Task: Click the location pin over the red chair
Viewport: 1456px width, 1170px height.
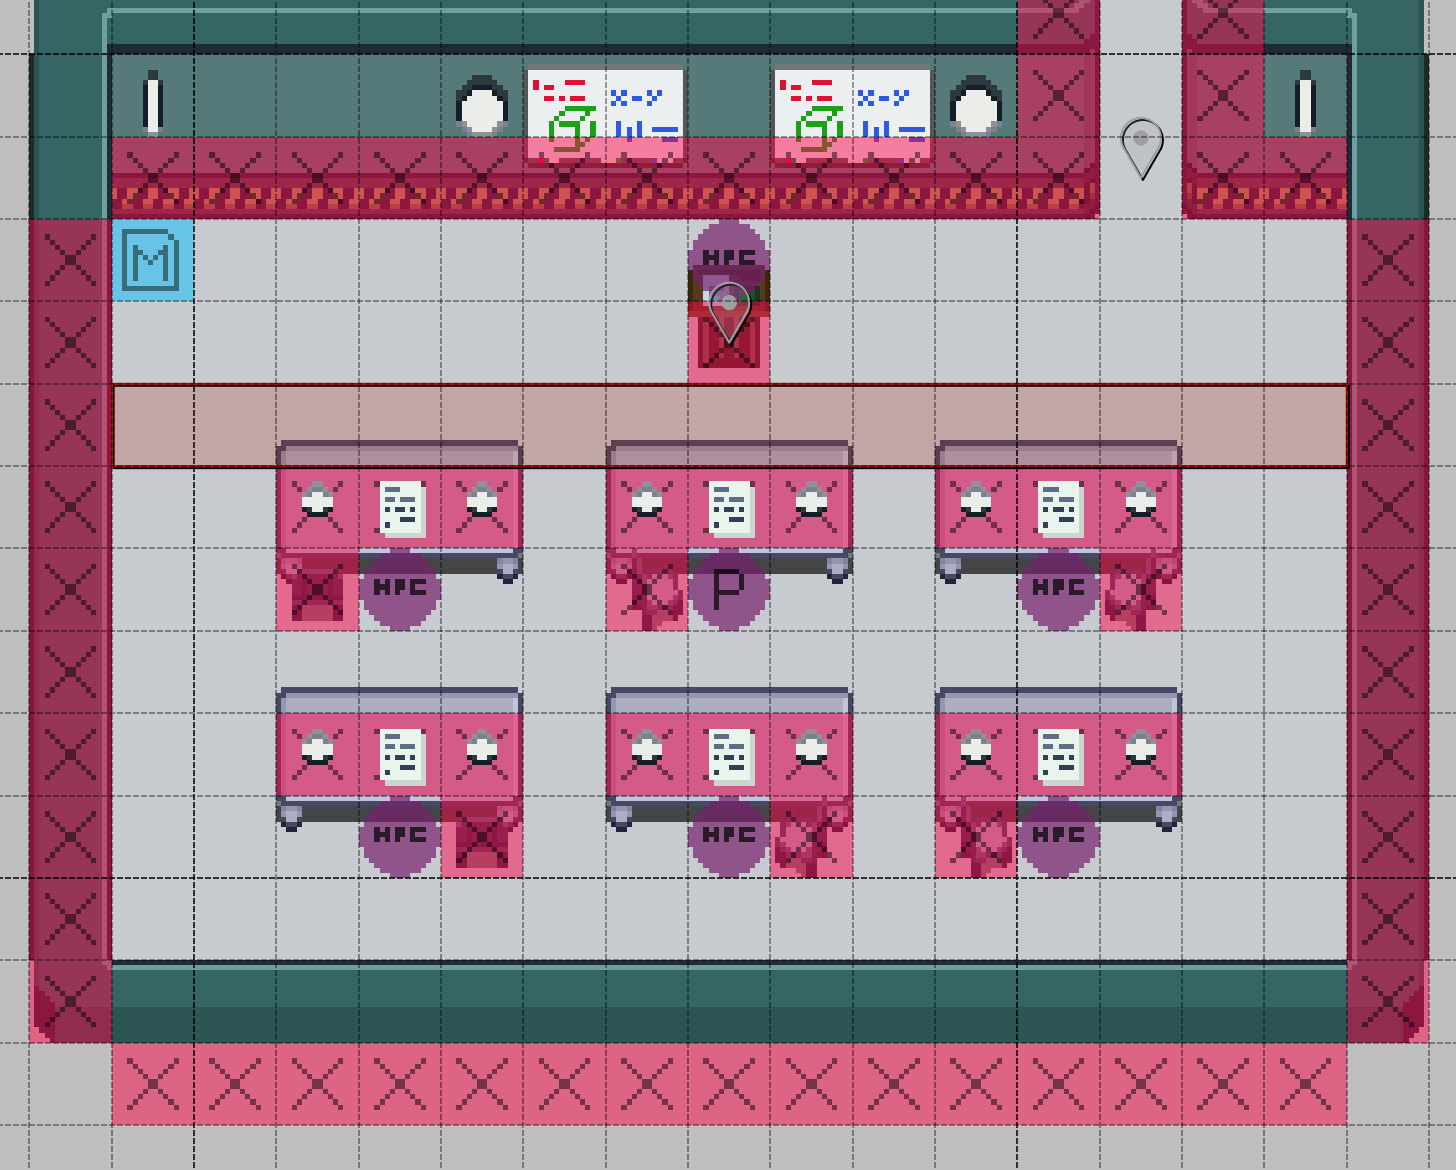Action: click(729, 313)
